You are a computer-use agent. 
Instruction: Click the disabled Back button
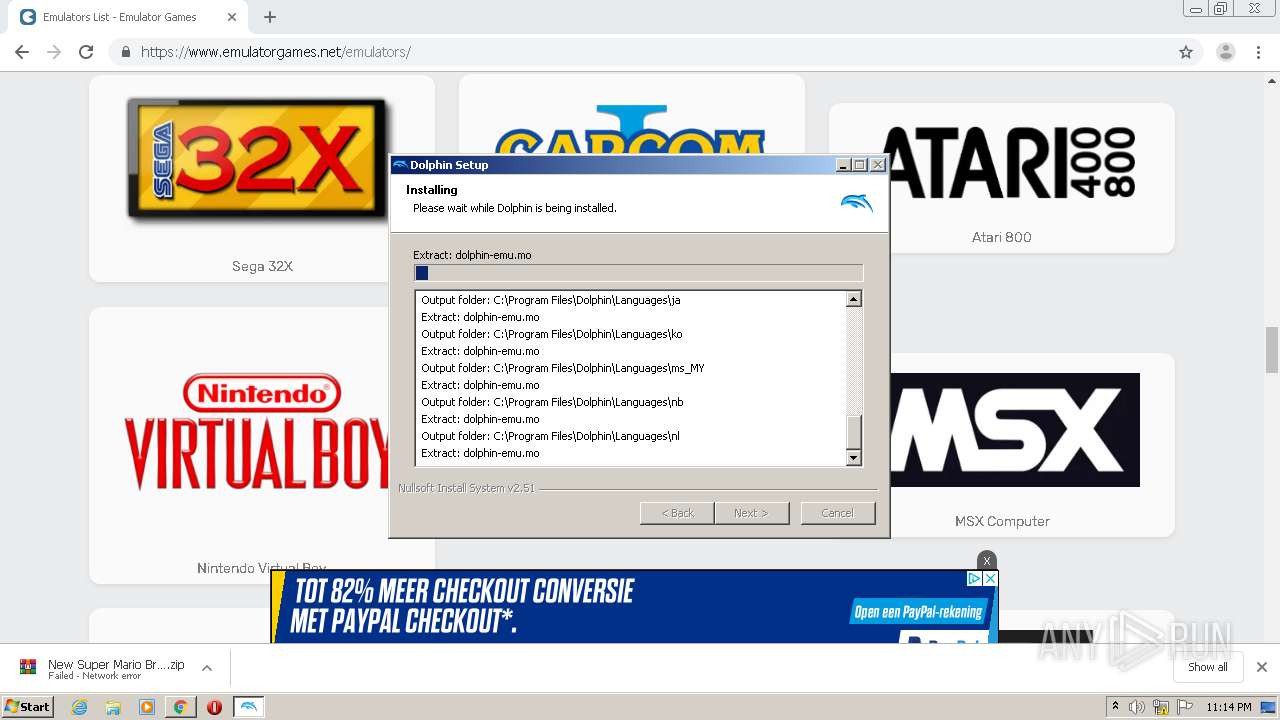point(677,513)
